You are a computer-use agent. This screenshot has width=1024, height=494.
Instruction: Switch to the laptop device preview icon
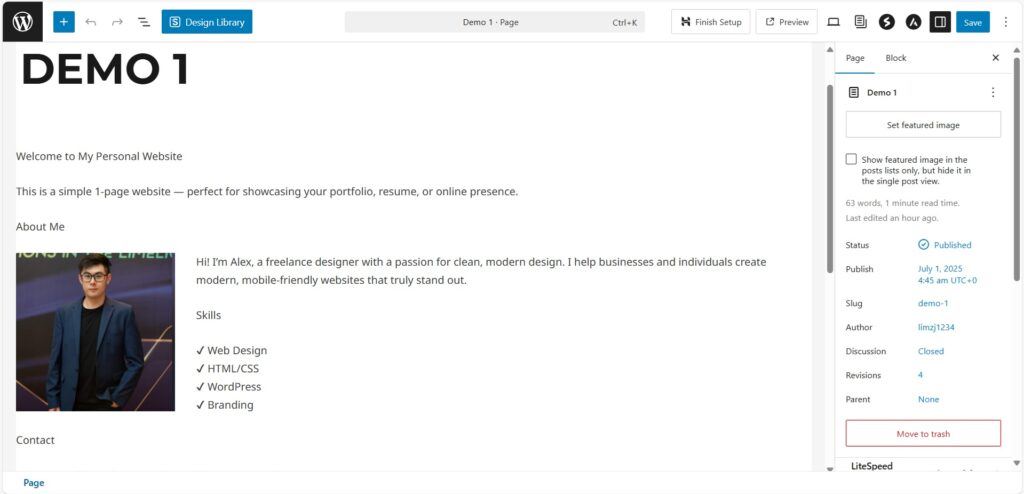coord(833,22)
